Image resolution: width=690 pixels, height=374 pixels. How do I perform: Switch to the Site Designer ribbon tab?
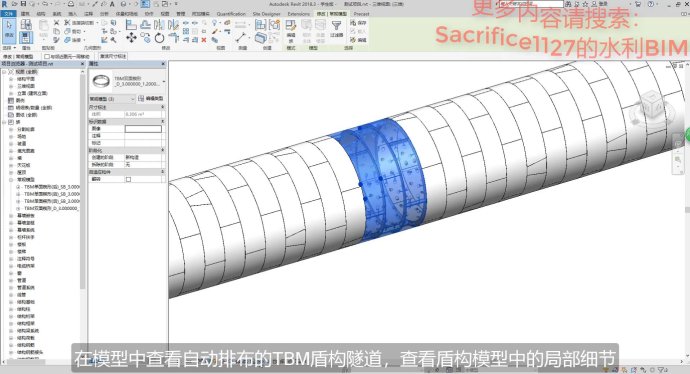(266, 14)
